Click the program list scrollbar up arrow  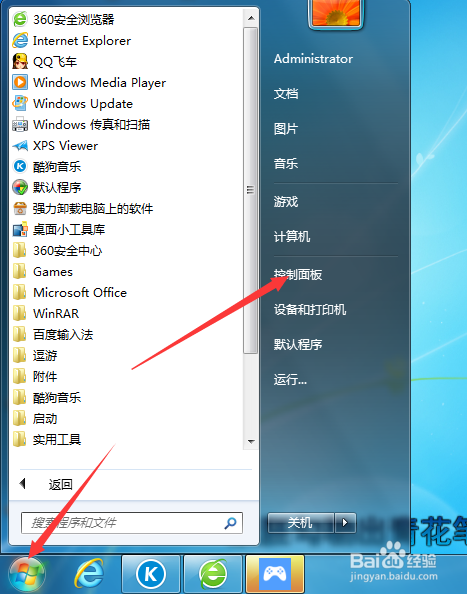(x=251, y=18)
